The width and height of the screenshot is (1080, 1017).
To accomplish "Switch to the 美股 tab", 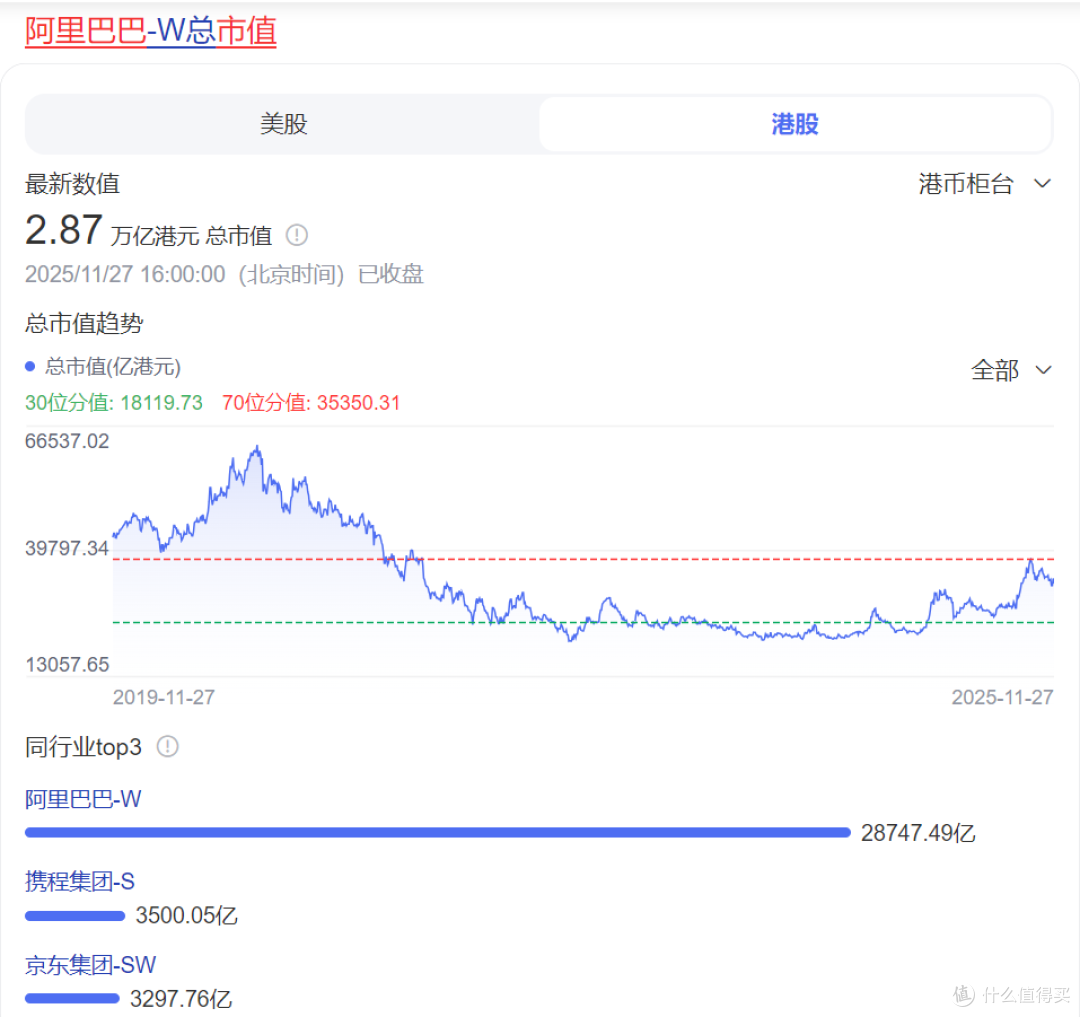I will pyautogui.click(x=283, y=124).
